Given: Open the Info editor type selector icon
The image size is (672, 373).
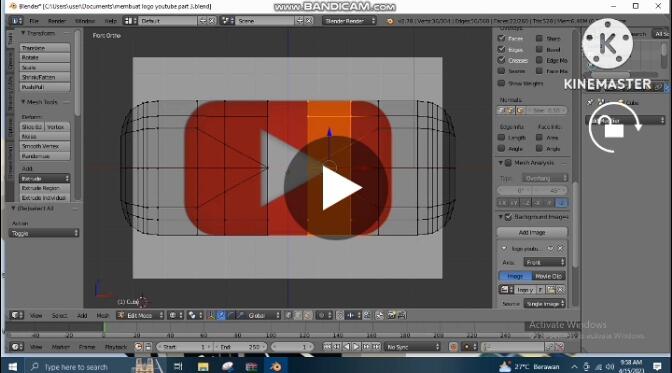Looking at the screenshot, I should pos(16,21).
